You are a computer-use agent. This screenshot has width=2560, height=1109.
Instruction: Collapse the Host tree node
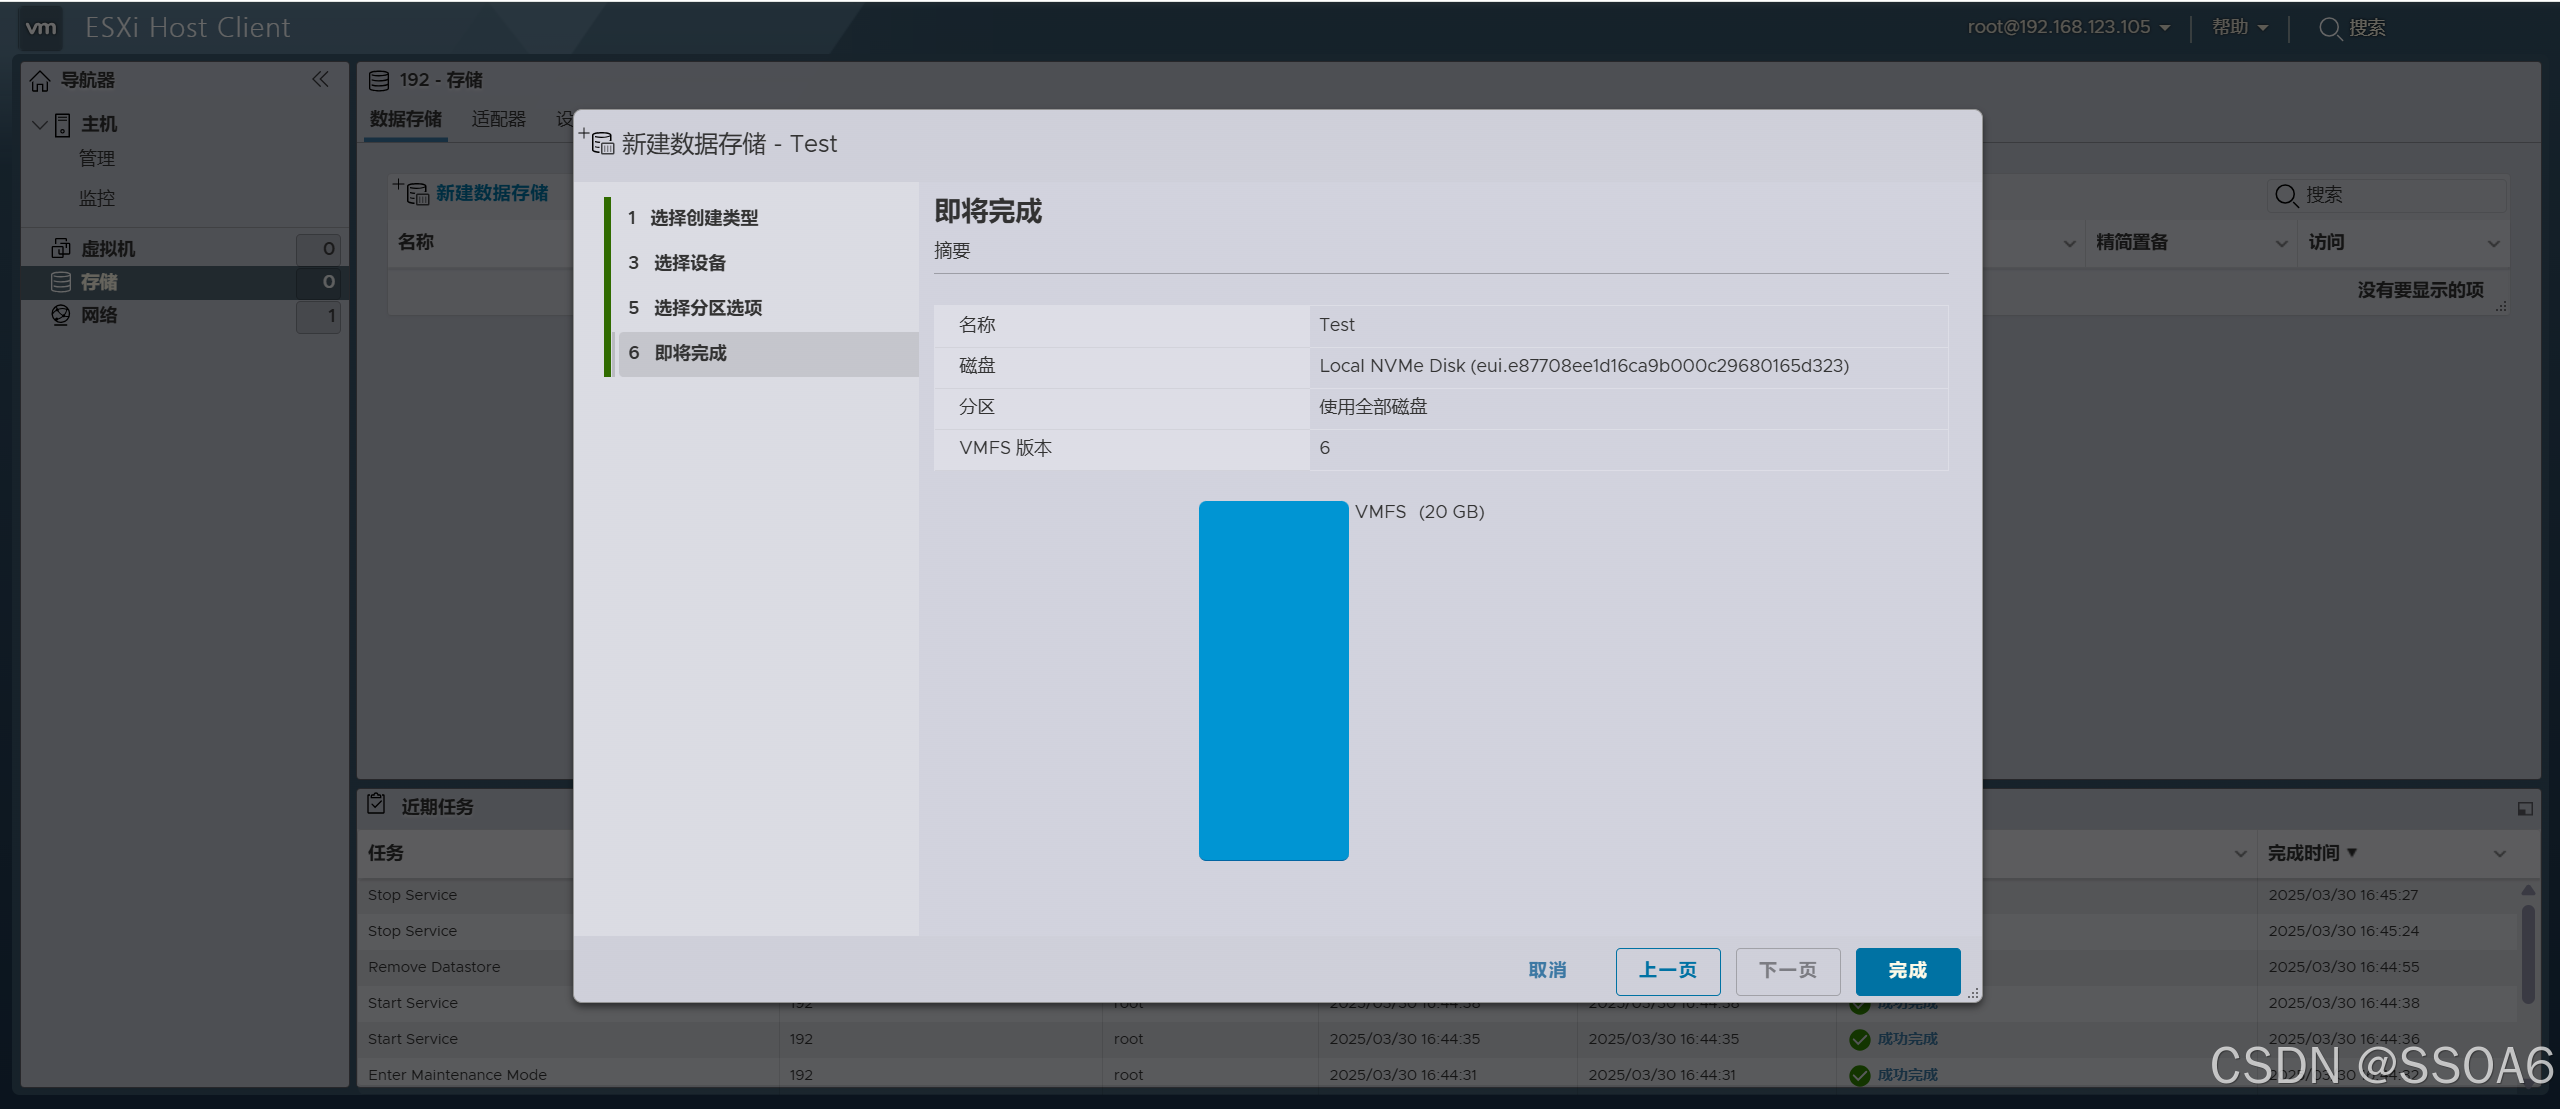(40, 125)
